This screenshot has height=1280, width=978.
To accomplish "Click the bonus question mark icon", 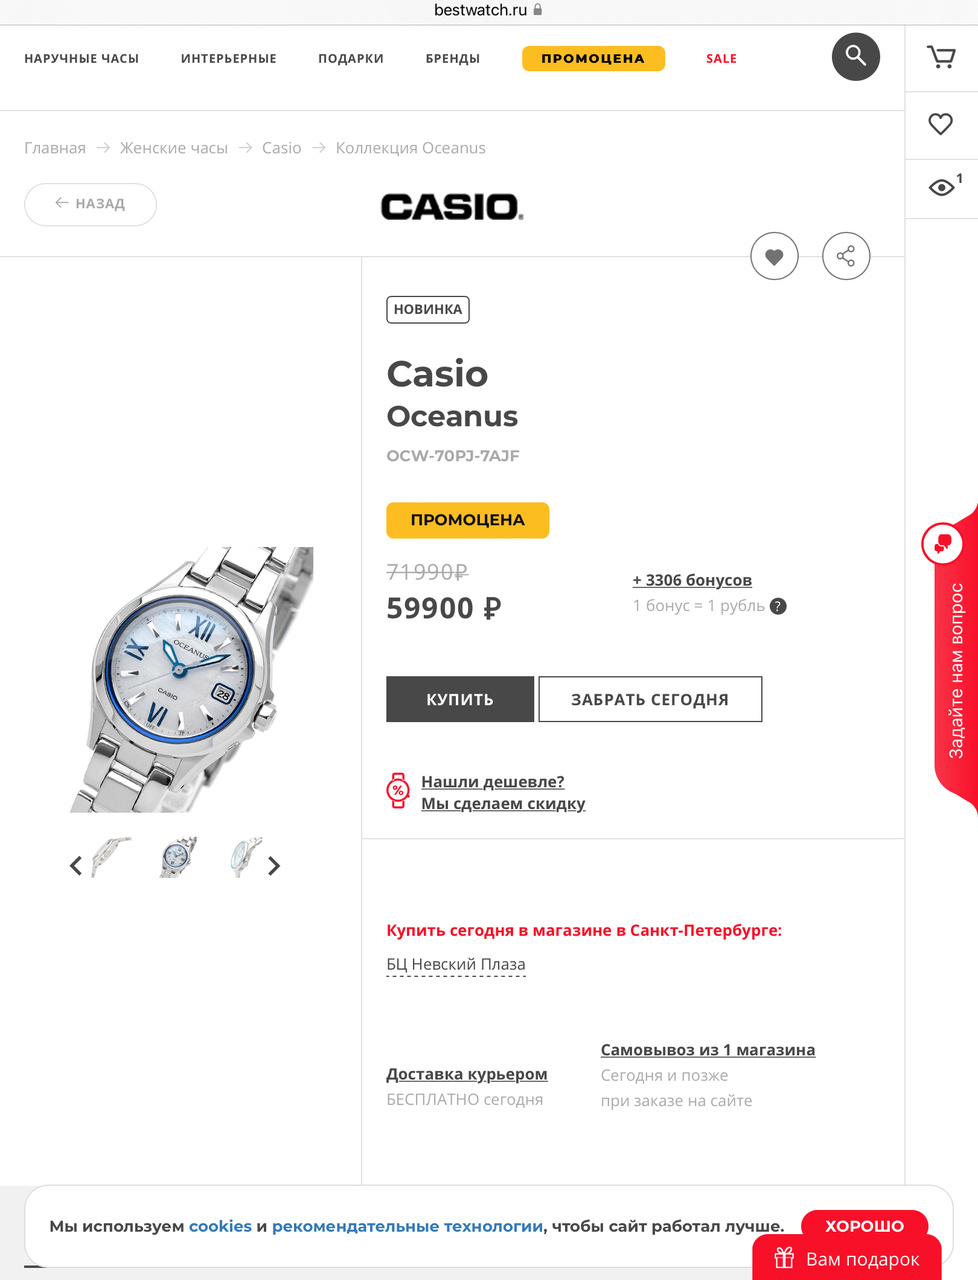I will click(779, 606).
